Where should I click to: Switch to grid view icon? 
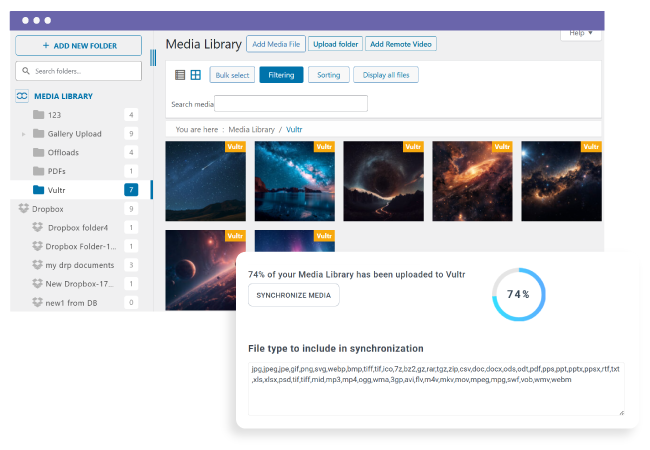(196, 75)
